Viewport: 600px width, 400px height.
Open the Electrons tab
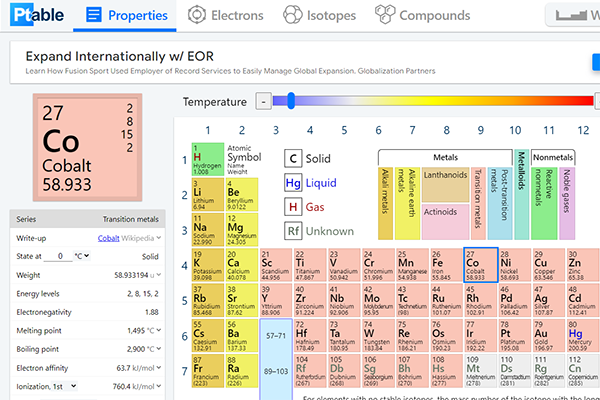click(225, 15)
